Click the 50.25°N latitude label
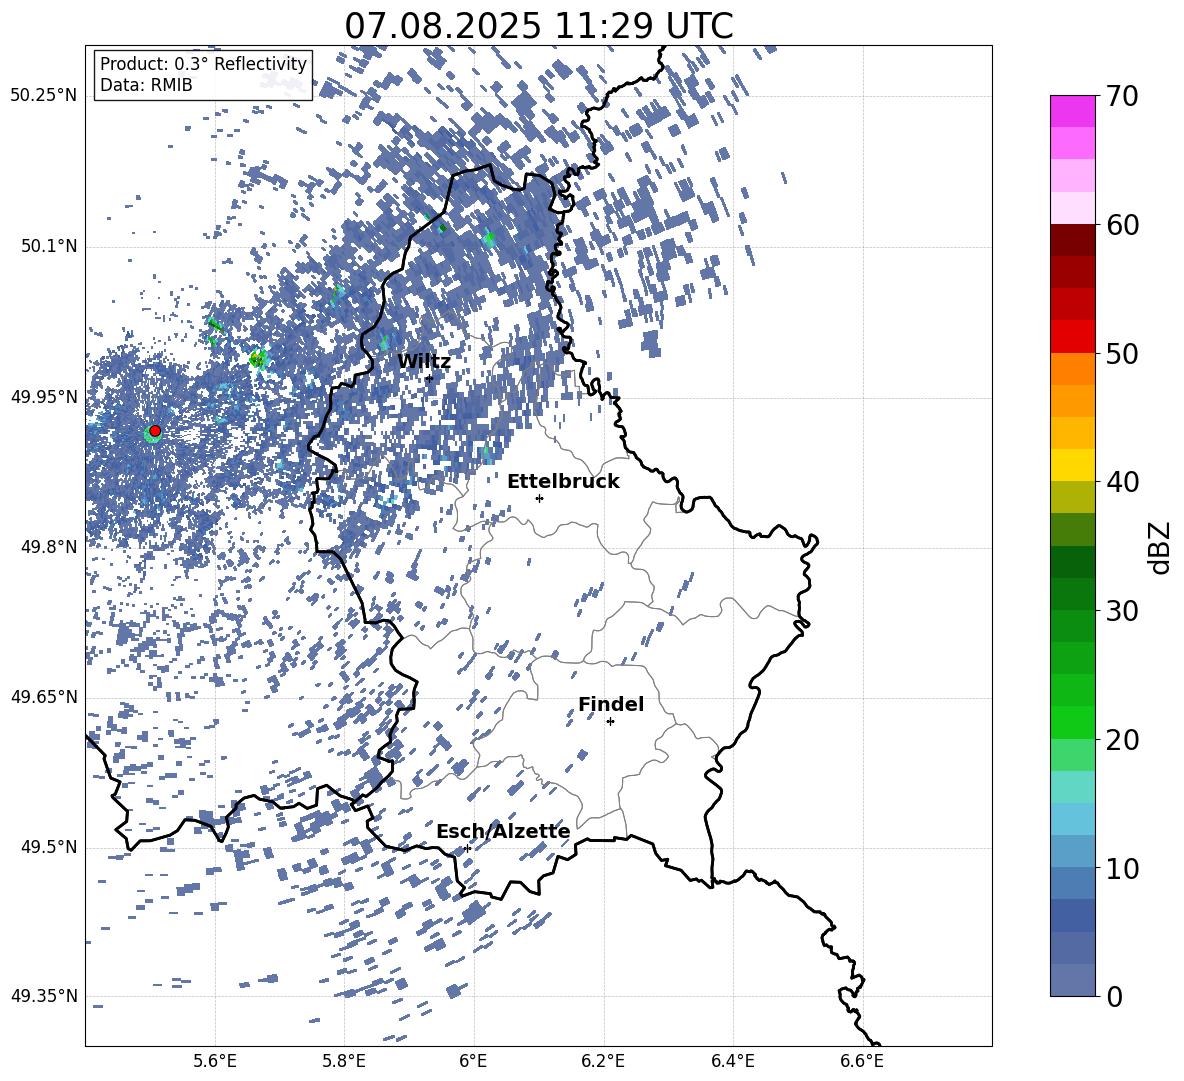 (44, 96)
